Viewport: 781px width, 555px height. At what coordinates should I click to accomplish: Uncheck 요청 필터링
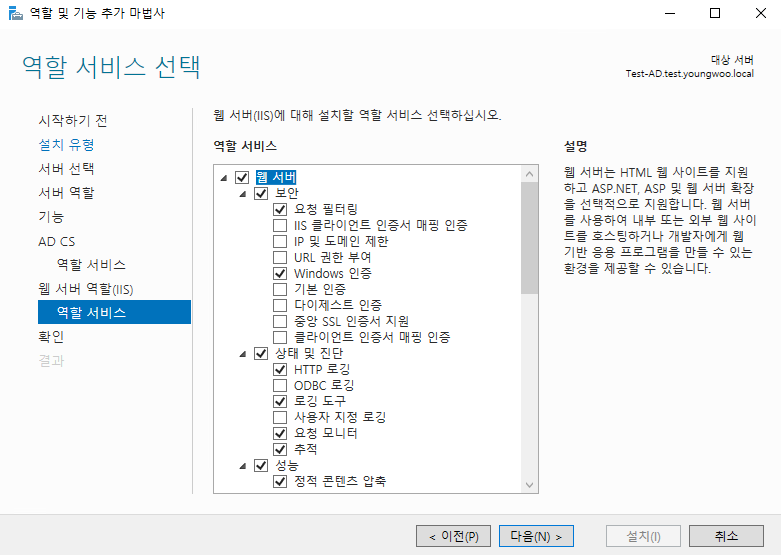coord(280,209)
